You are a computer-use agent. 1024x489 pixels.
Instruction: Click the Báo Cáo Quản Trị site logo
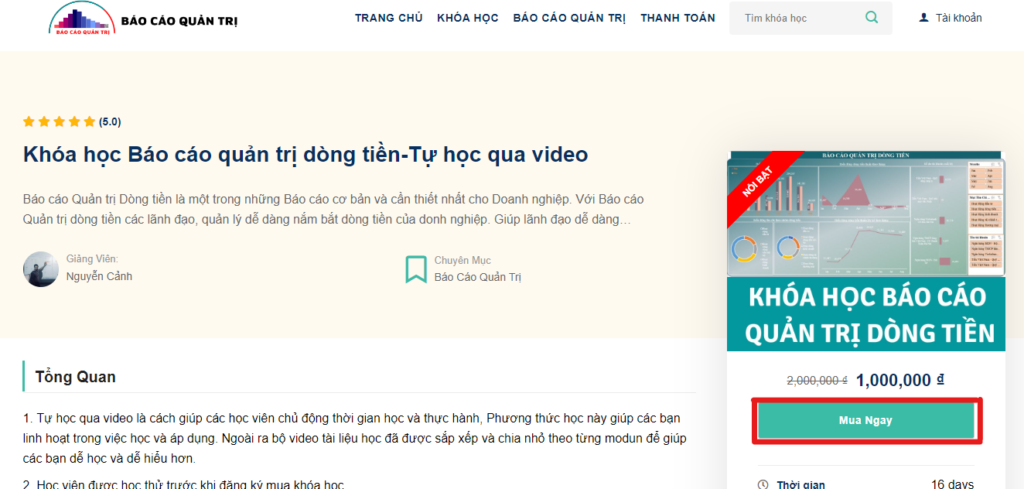point(144,18)
